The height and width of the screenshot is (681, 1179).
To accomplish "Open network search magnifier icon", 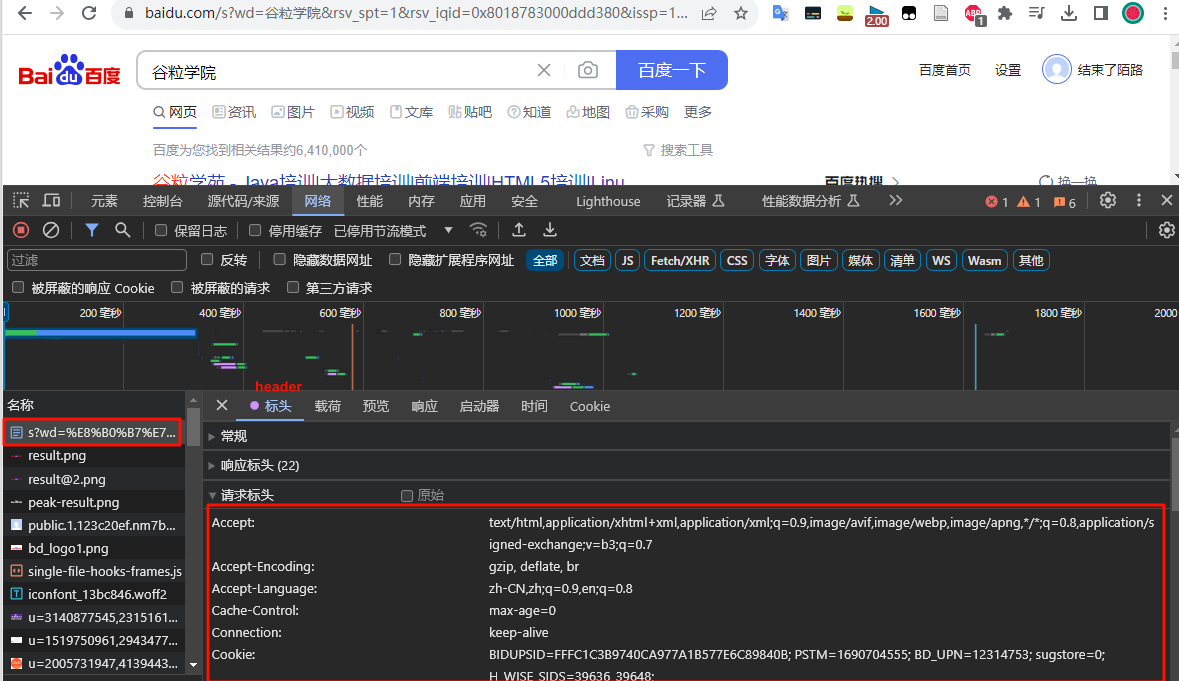I will (x=123, y=230).
